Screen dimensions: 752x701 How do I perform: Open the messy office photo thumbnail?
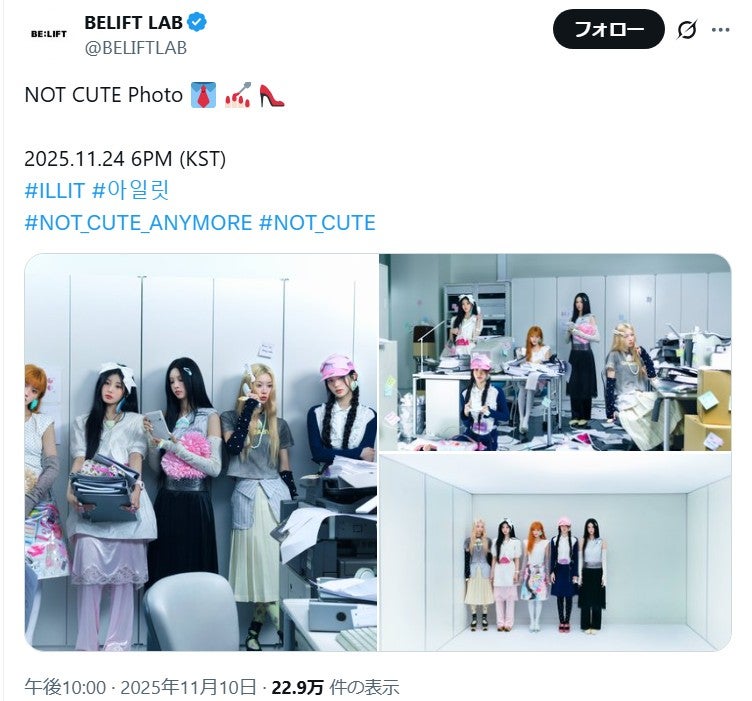(555, 352)
